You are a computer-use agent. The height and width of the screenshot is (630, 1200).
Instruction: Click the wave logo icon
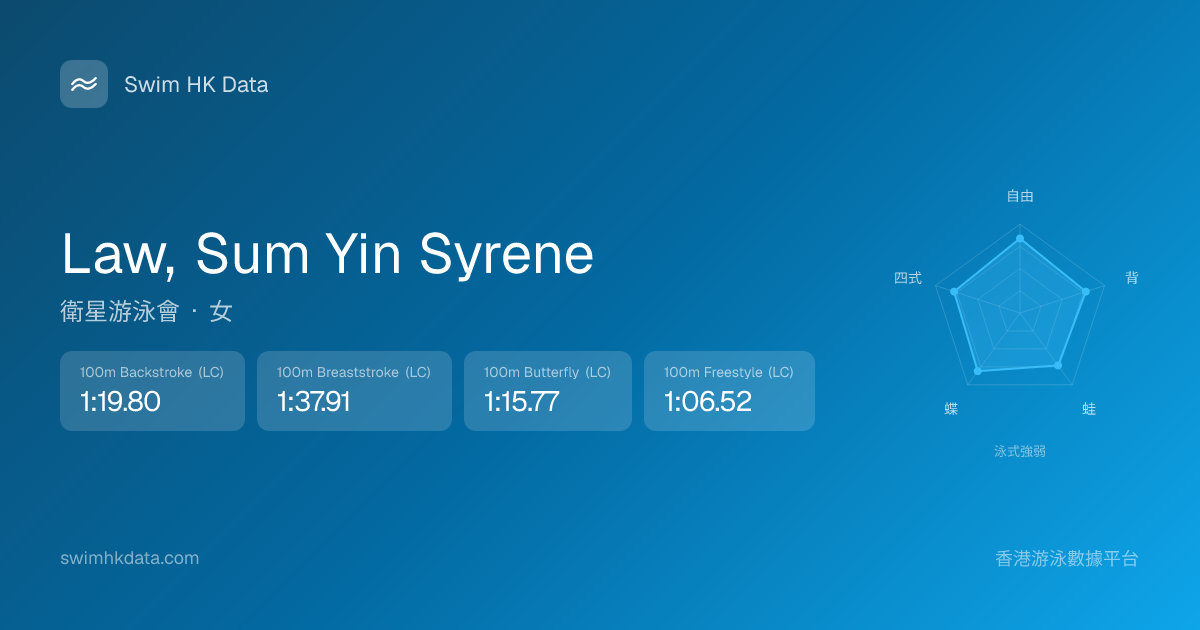pyautogui.click(x=84, y=84)
